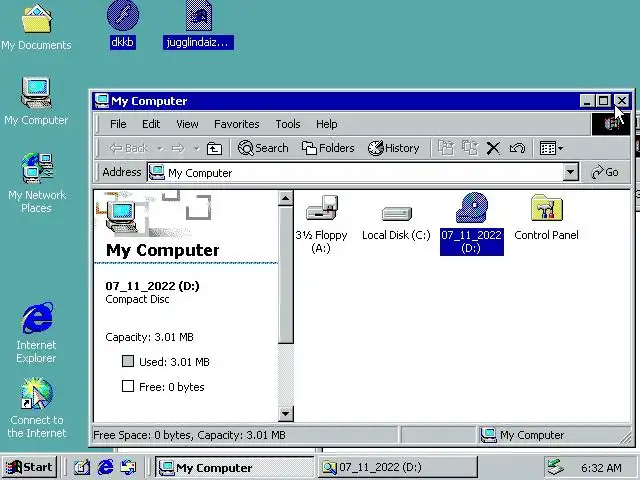640x480 pixels.
Task: Minimize the My Computer window
Action: (x=587, y=101)
